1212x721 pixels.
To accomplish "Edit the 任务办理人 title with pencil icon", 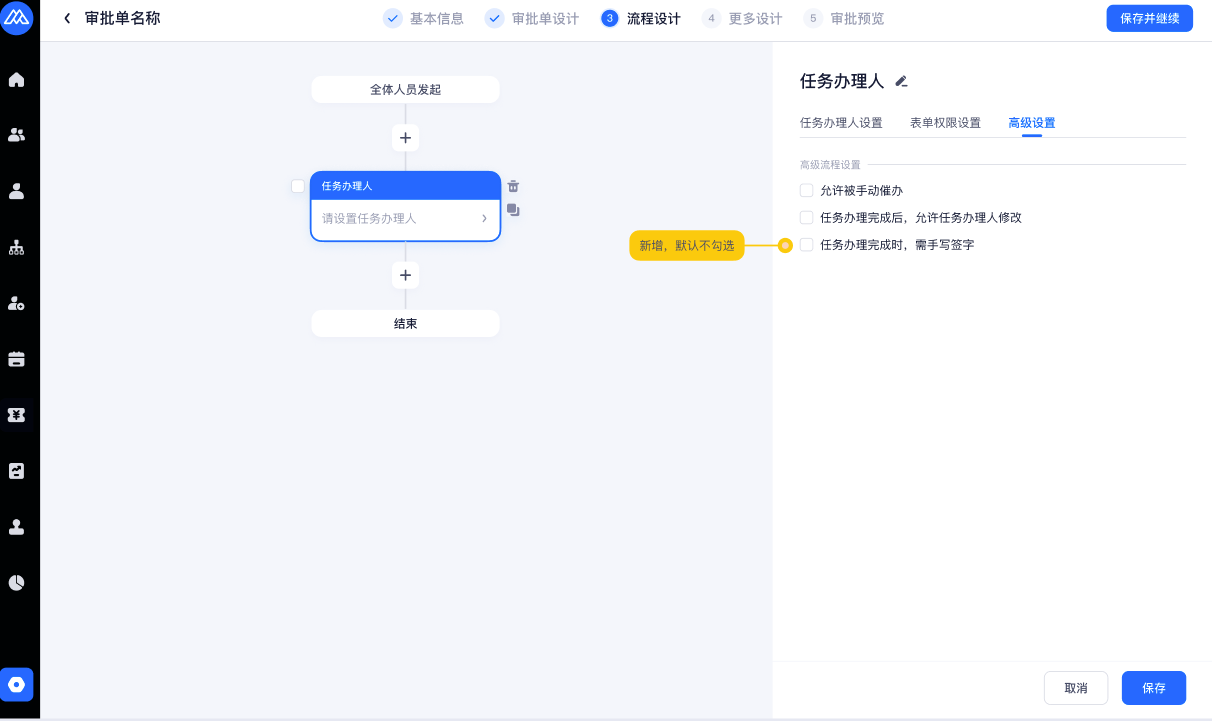I will [x=901, y=82].
